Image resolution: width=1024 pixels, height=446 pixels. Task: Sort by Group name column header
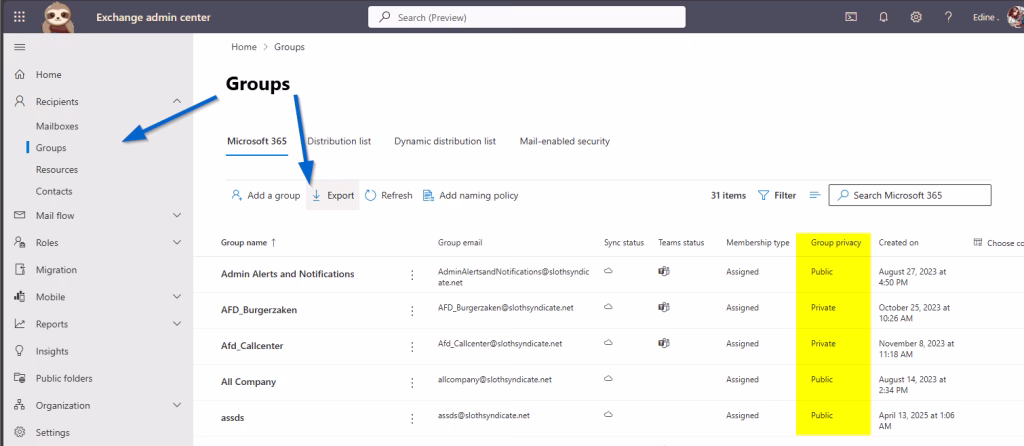(249, 242)
